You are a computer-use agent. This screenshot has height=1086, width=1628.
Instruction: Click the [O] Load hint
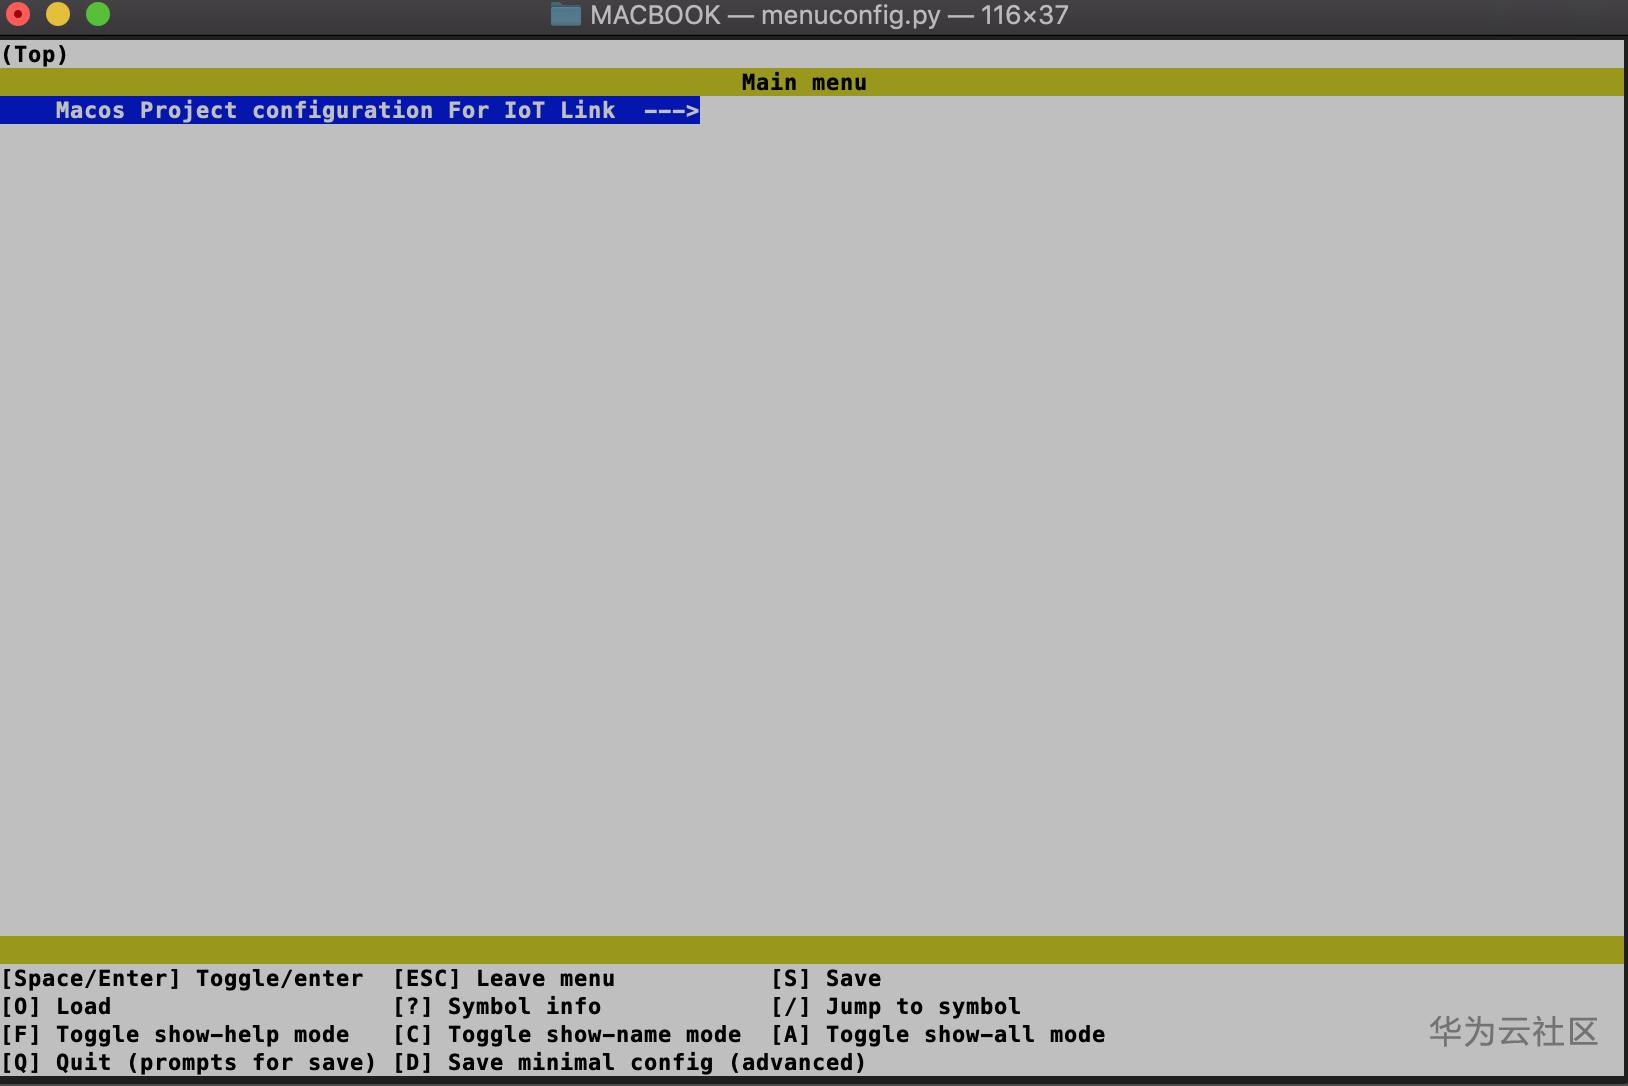tap(58, 1006)
